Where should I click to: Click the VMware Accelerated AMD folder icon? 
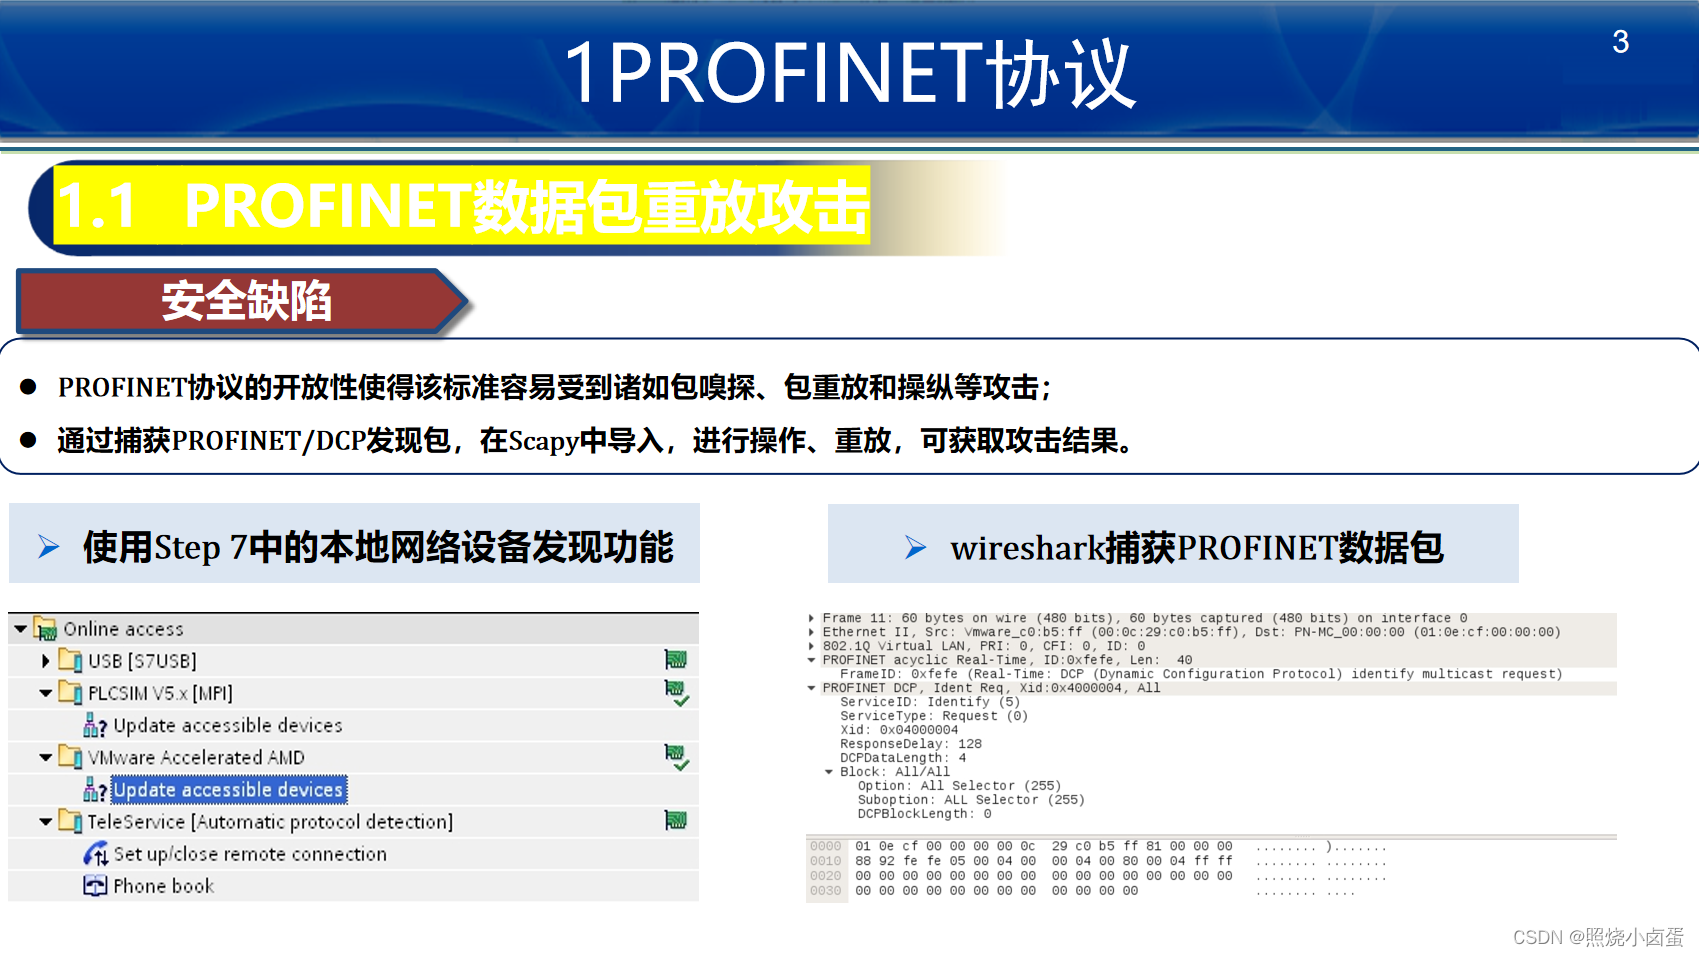coord(70,756)
